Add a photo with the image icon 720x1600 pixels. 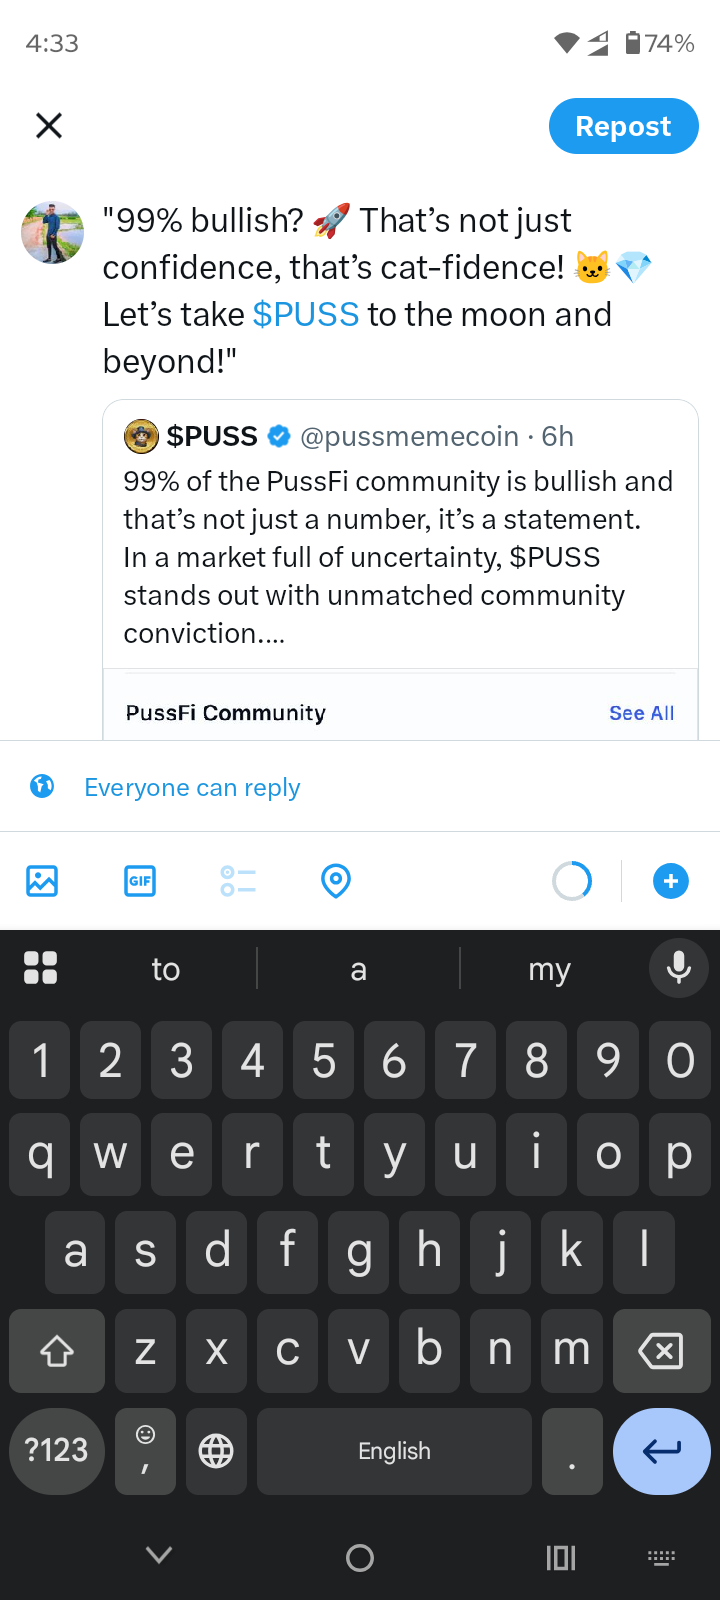click(42, 881)
